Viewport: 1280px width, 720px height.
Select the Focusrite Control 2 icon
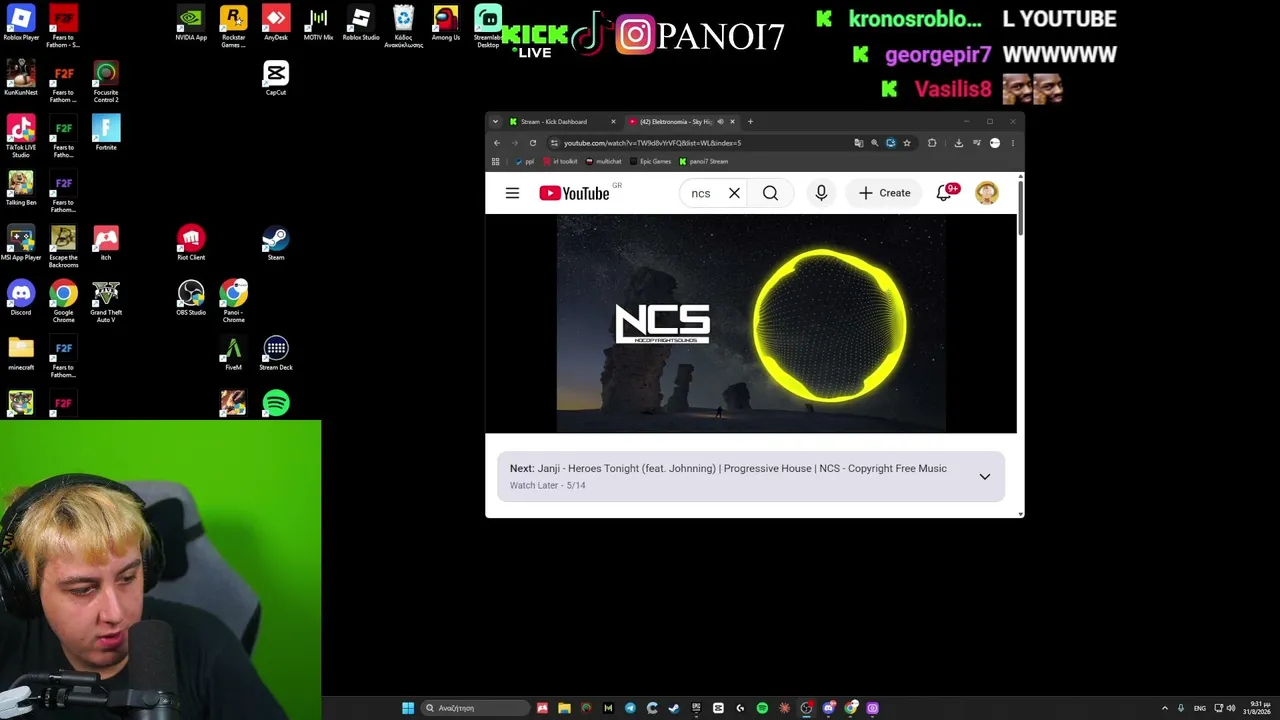coord(106,82)
